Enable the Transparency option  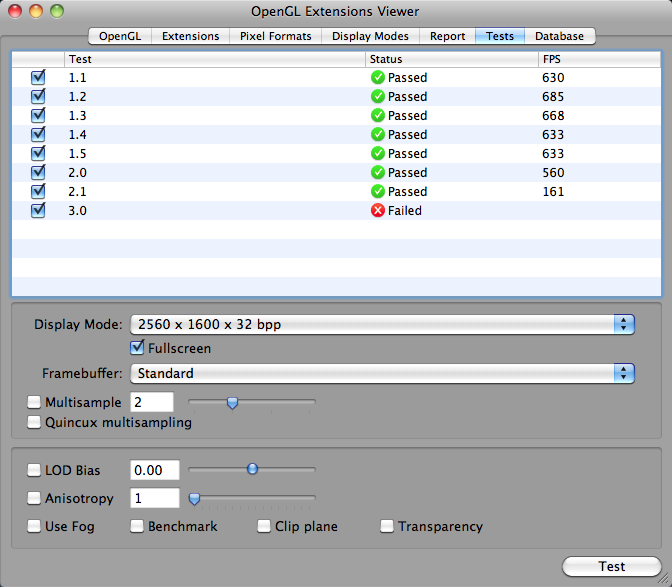[387, 526]
